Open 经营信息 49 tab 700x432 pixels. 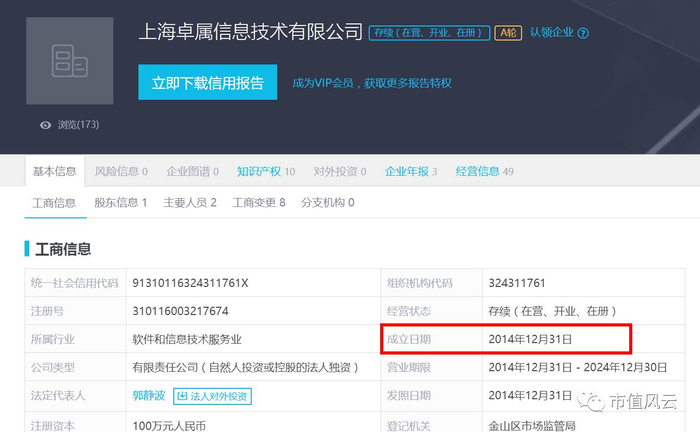[x=484, y=171]
